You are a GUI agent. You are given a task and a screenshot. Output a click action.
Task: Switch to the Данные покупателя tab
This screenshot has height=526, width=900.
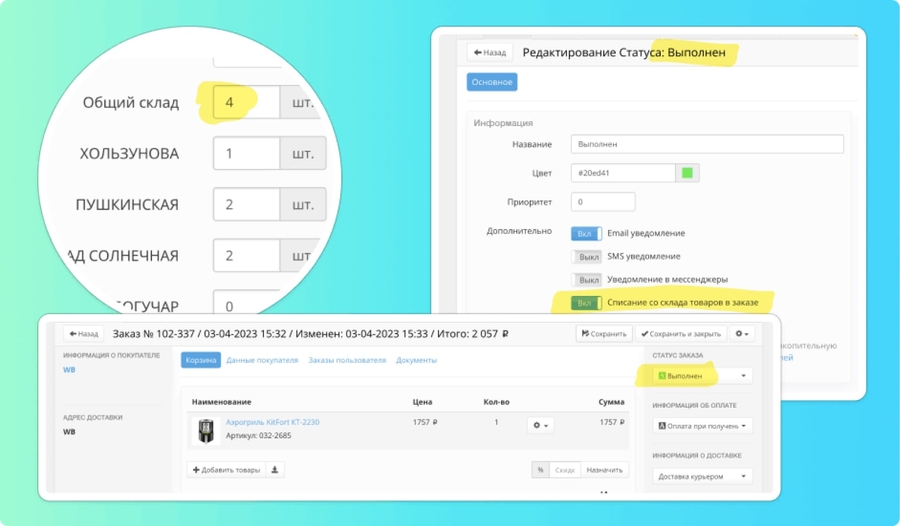pos(262,360)
